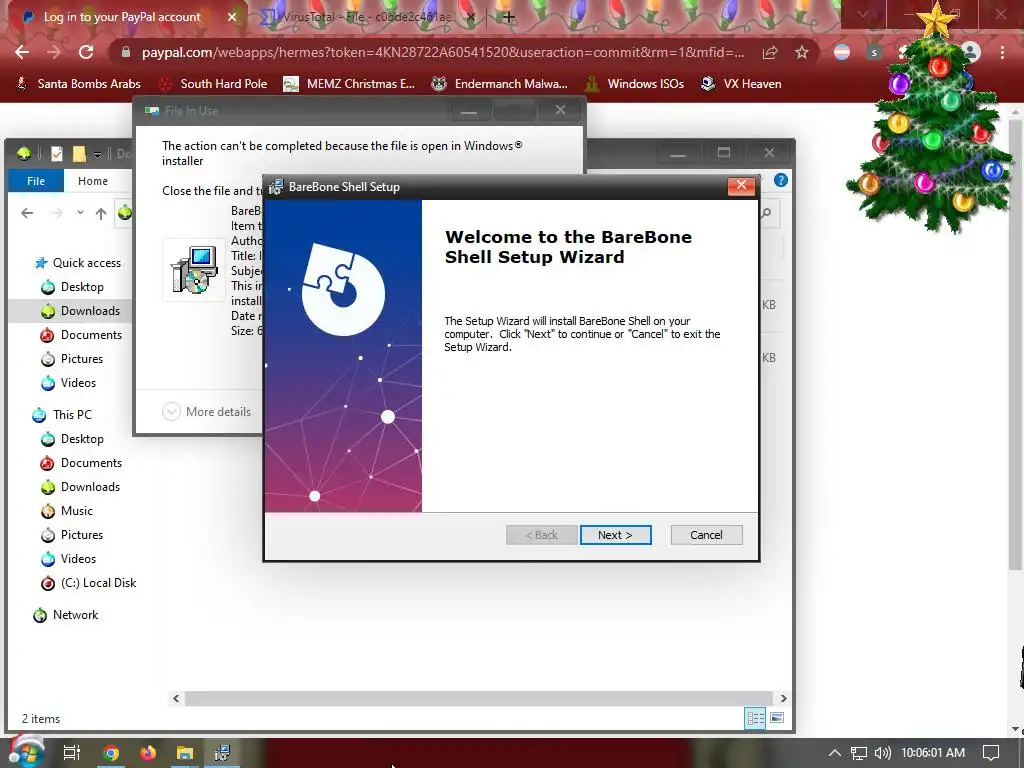Click File Explorer icon on taskbar

pos(185,752)
